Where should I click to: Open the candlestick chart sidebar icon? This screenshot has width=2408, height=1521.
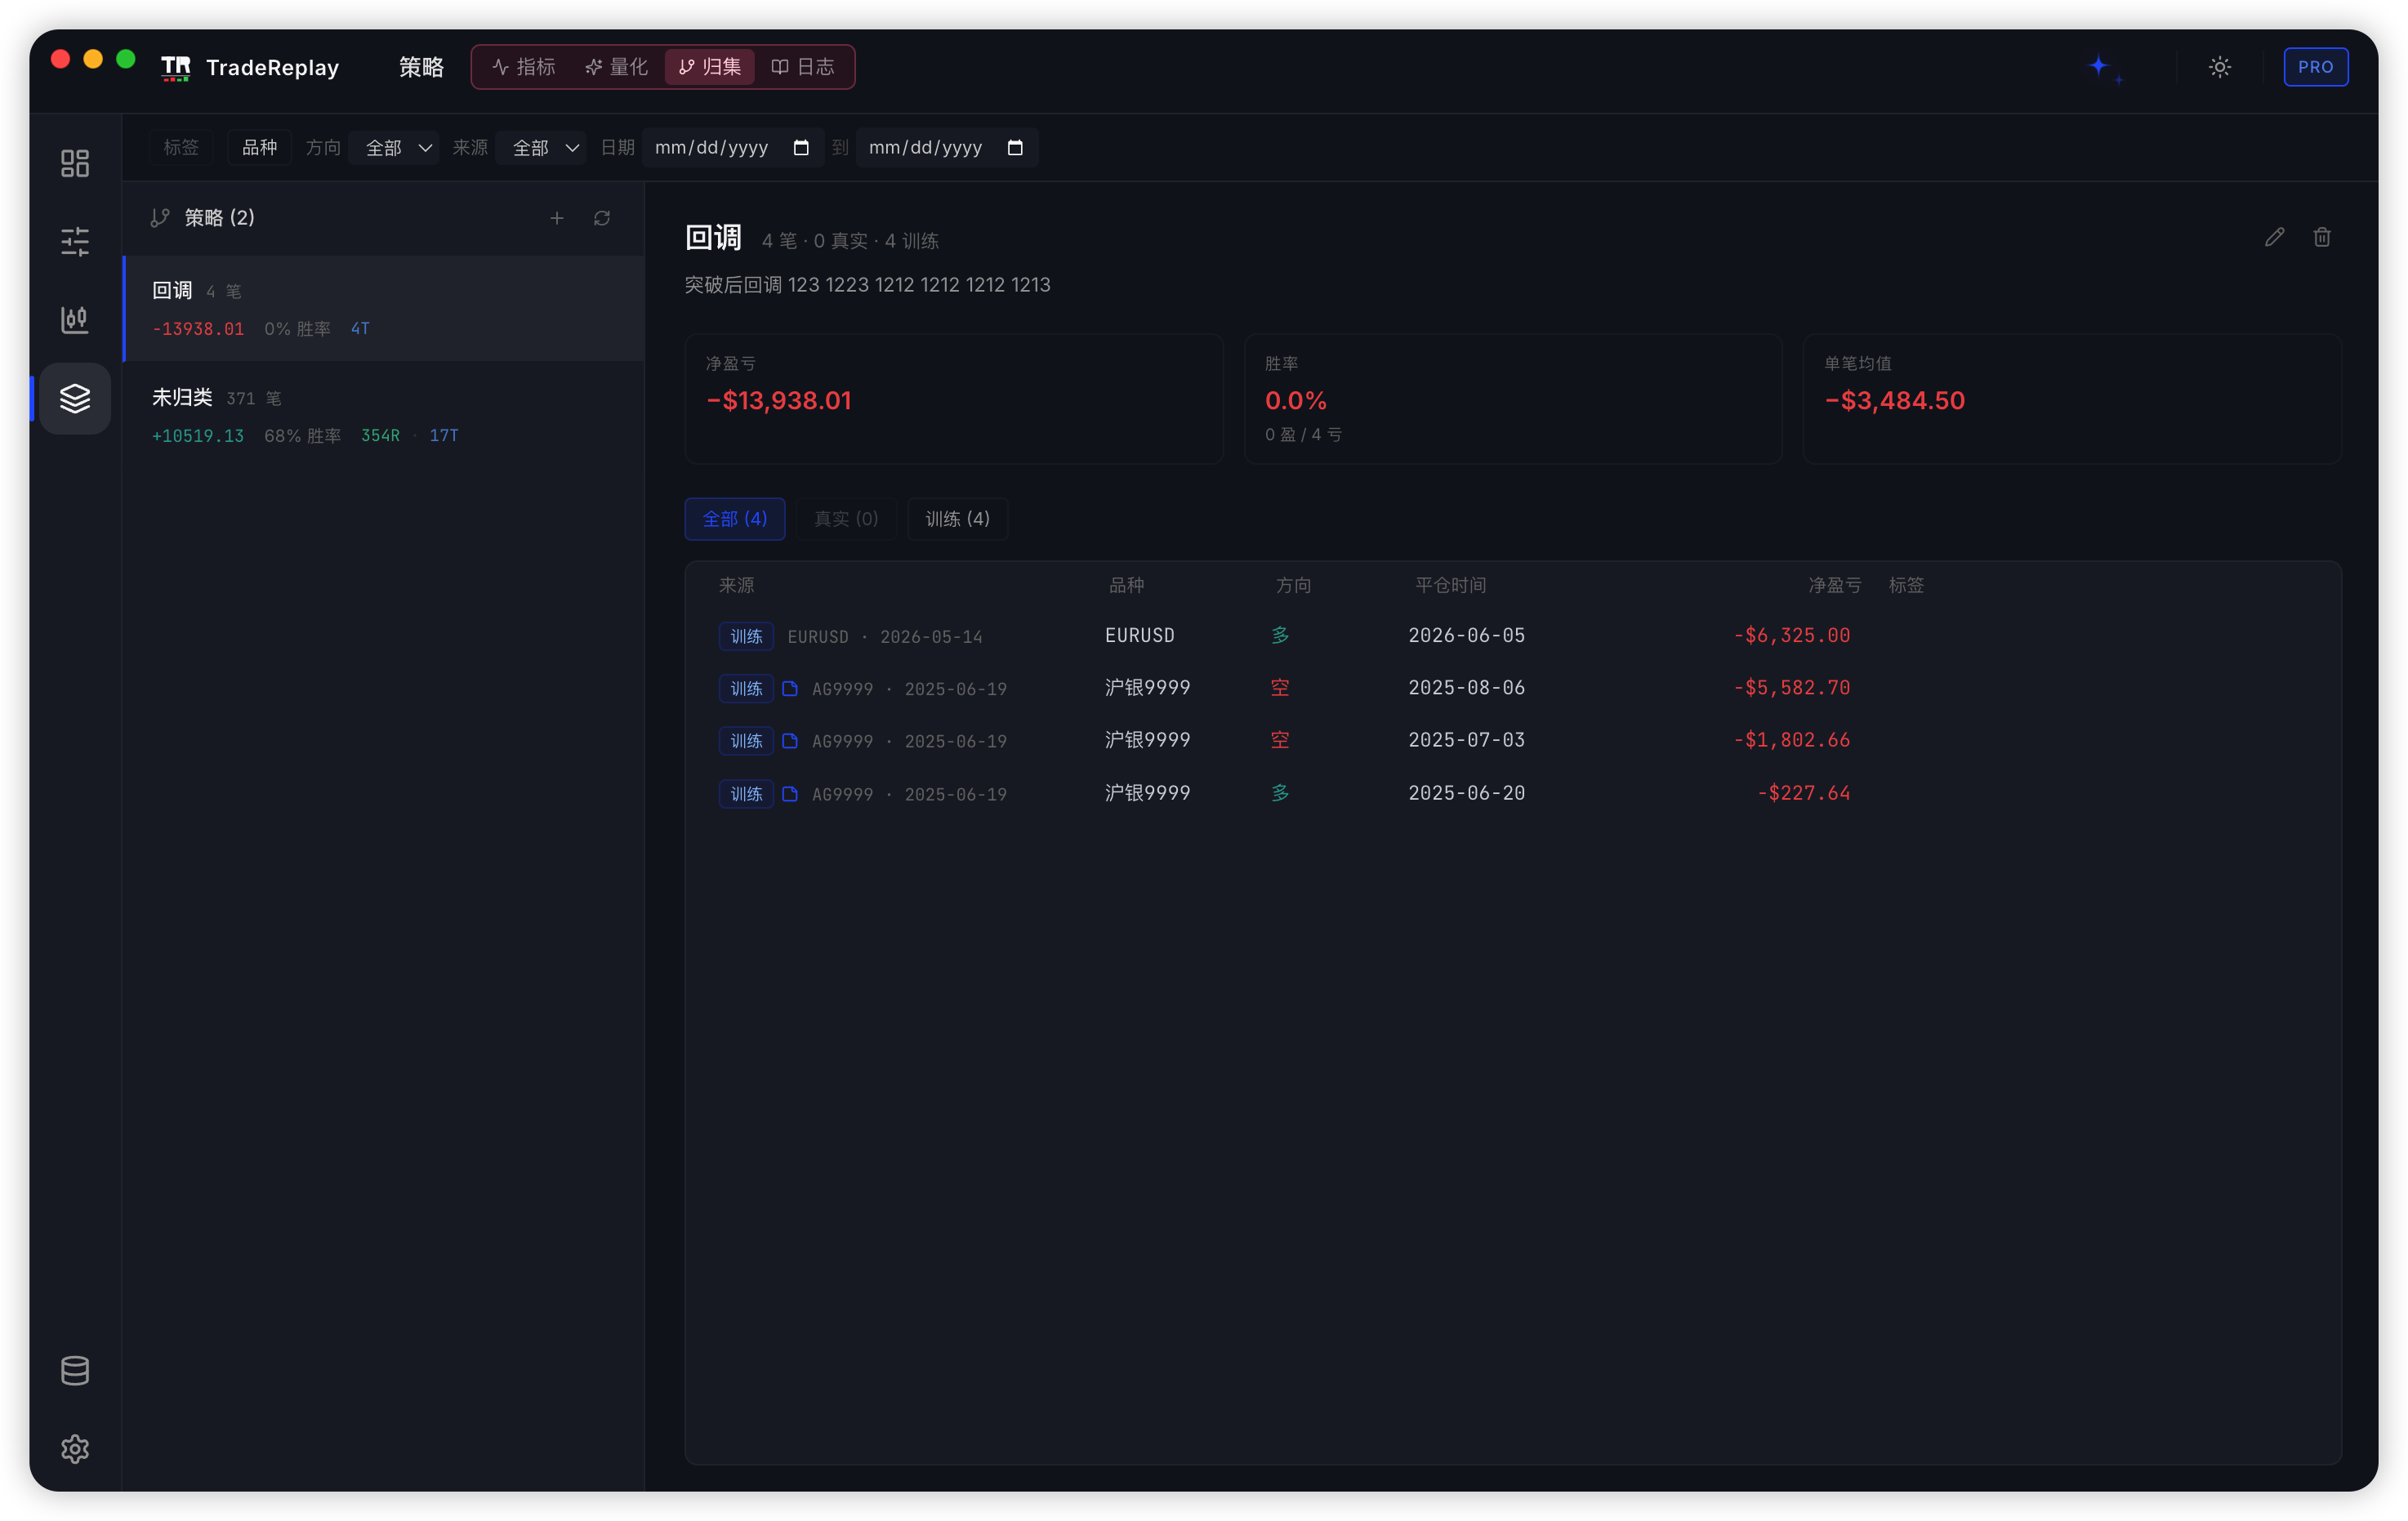tap(75, 320)
